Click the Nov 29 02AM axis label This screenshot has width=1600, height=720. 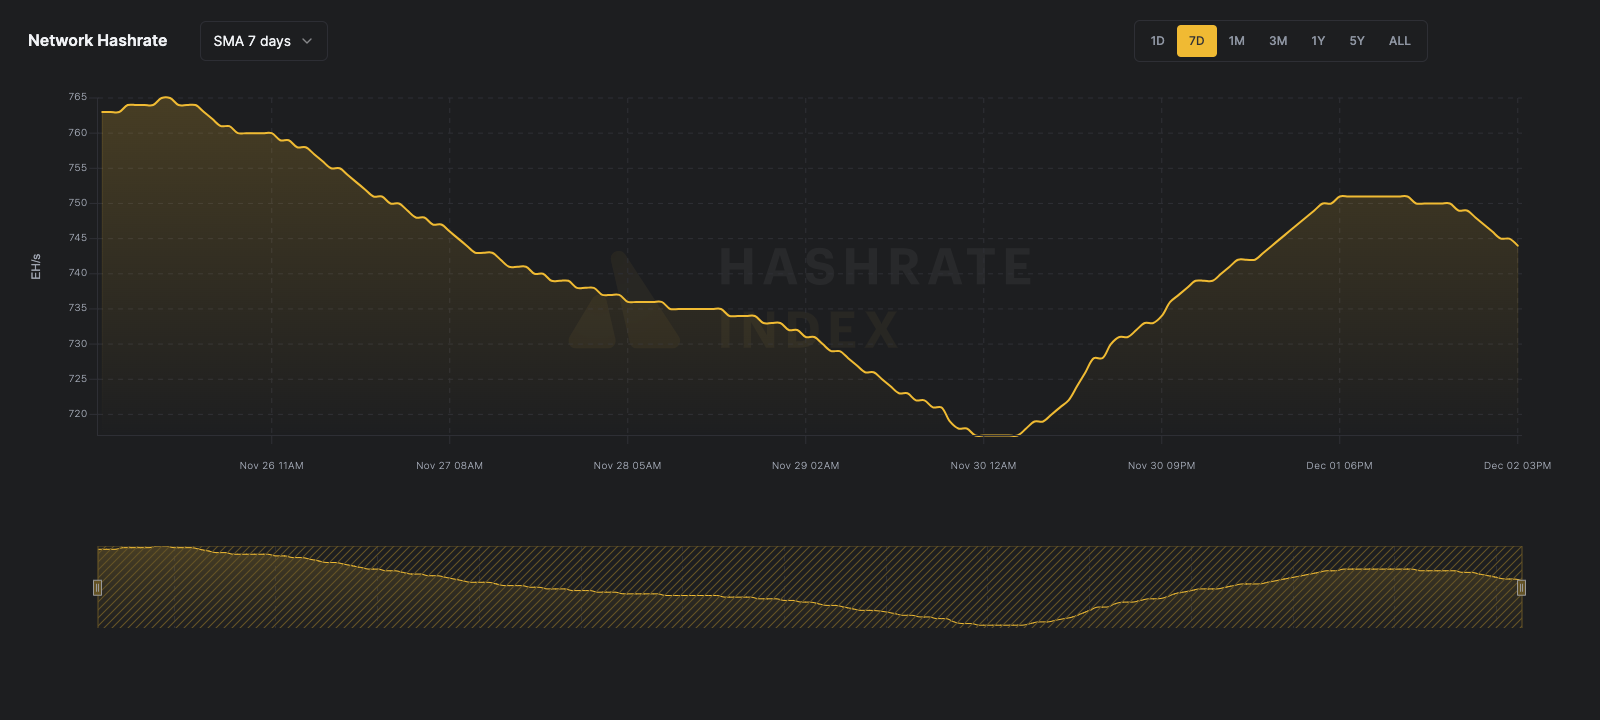point(806,466)
